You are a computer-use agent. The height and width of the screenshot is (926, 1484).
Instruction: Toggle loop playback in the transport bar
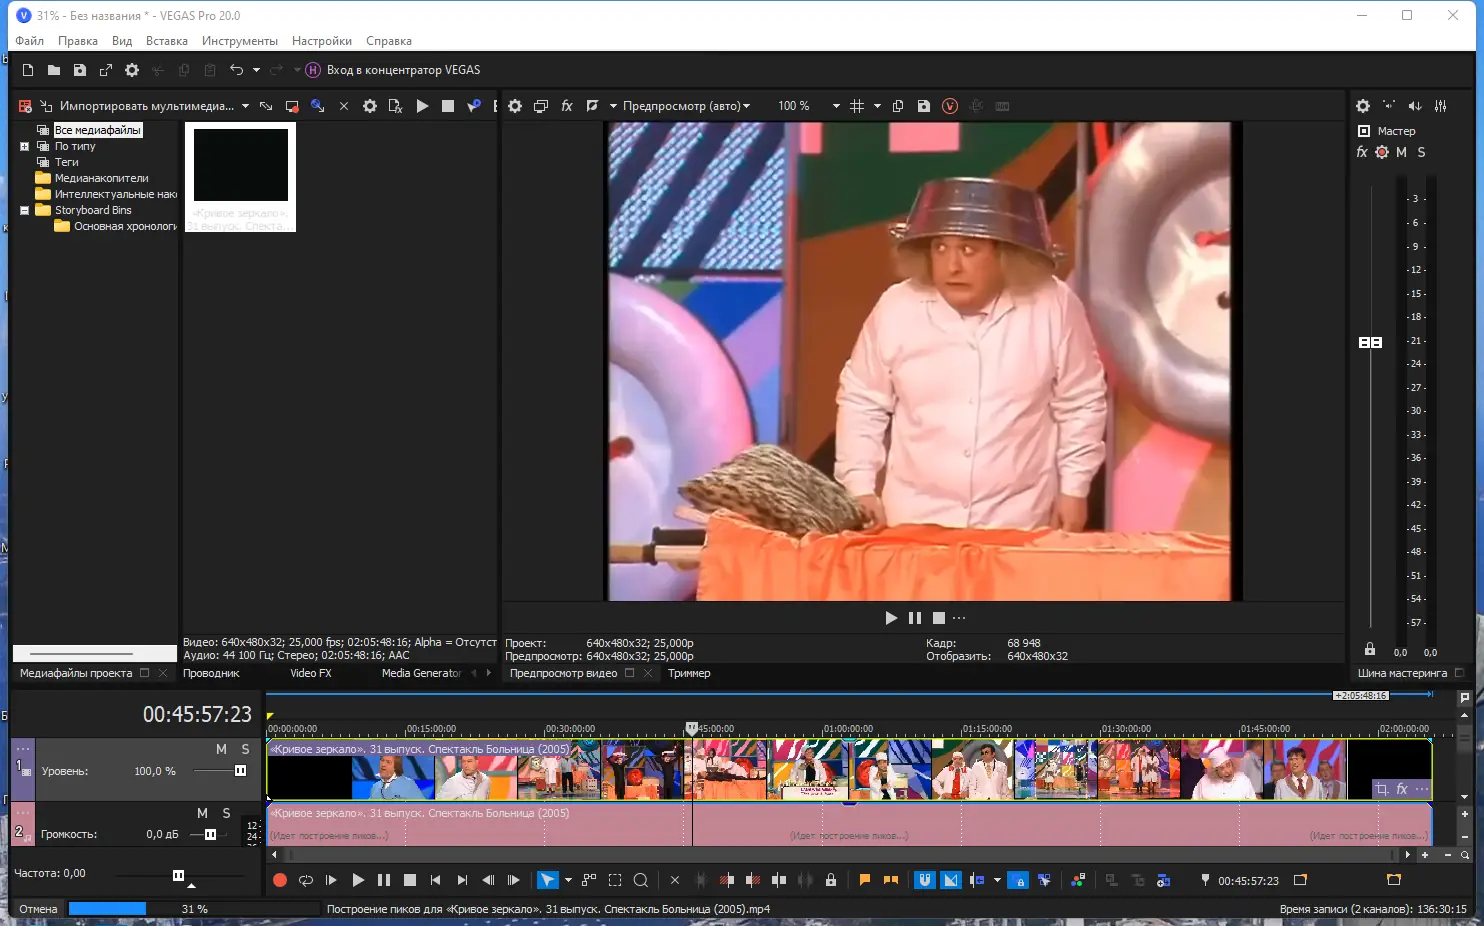pos(306,880)
